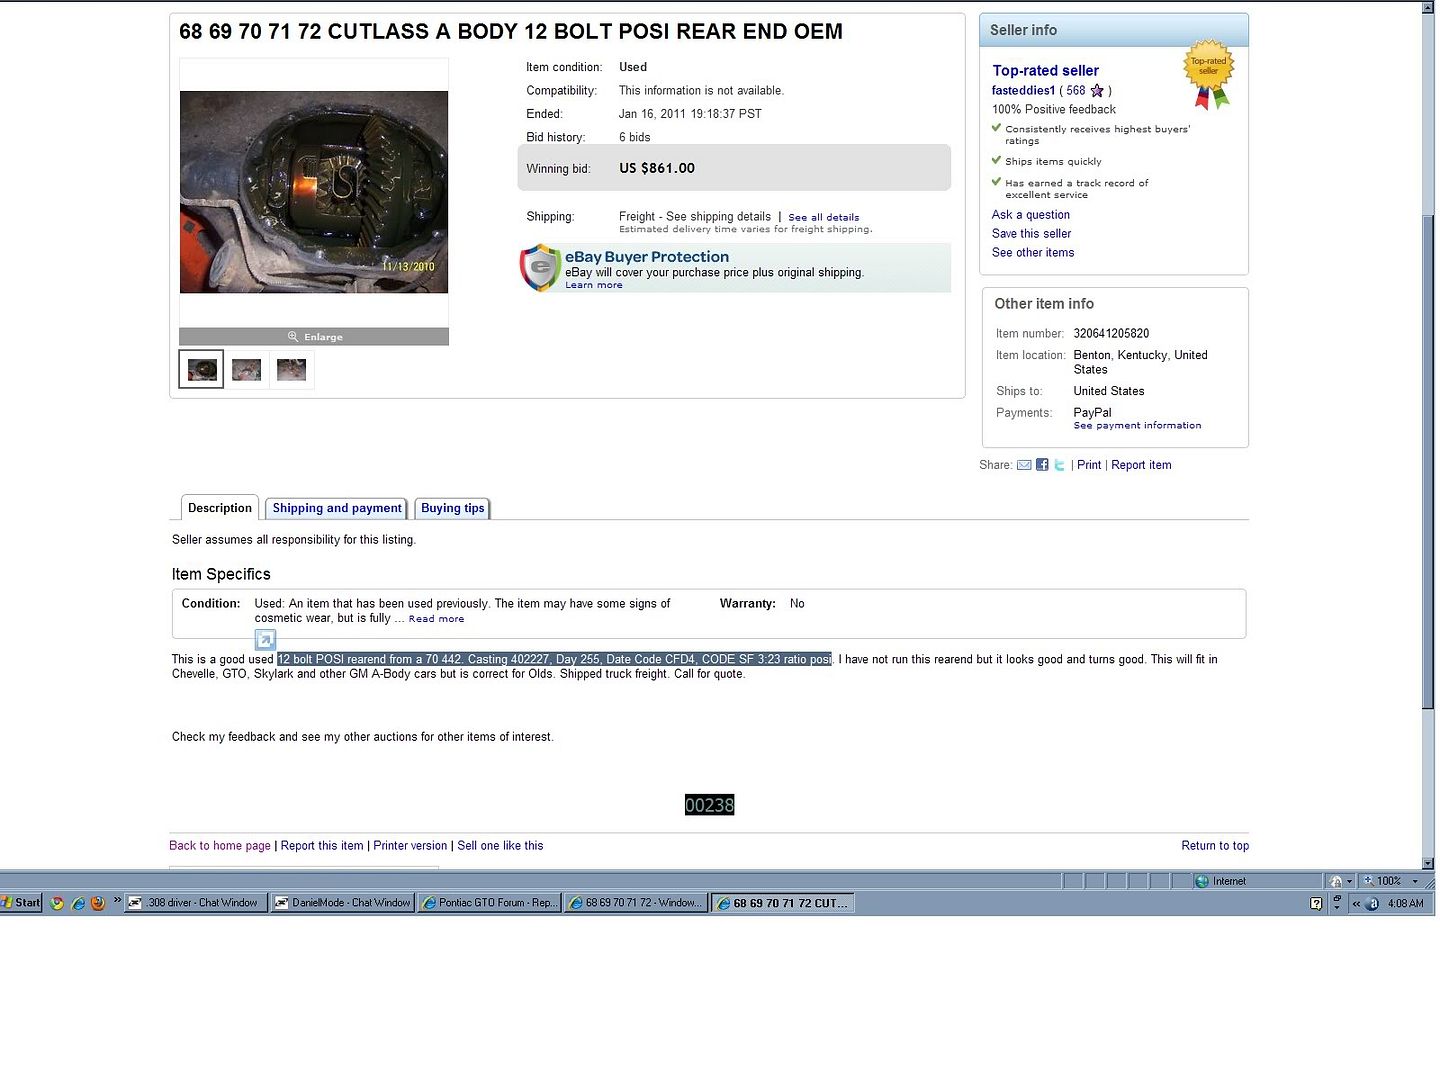Click the Windows Start button
Image resolution: width=1440 pixels, height=1080 pixels.
(x=21, y=903)
